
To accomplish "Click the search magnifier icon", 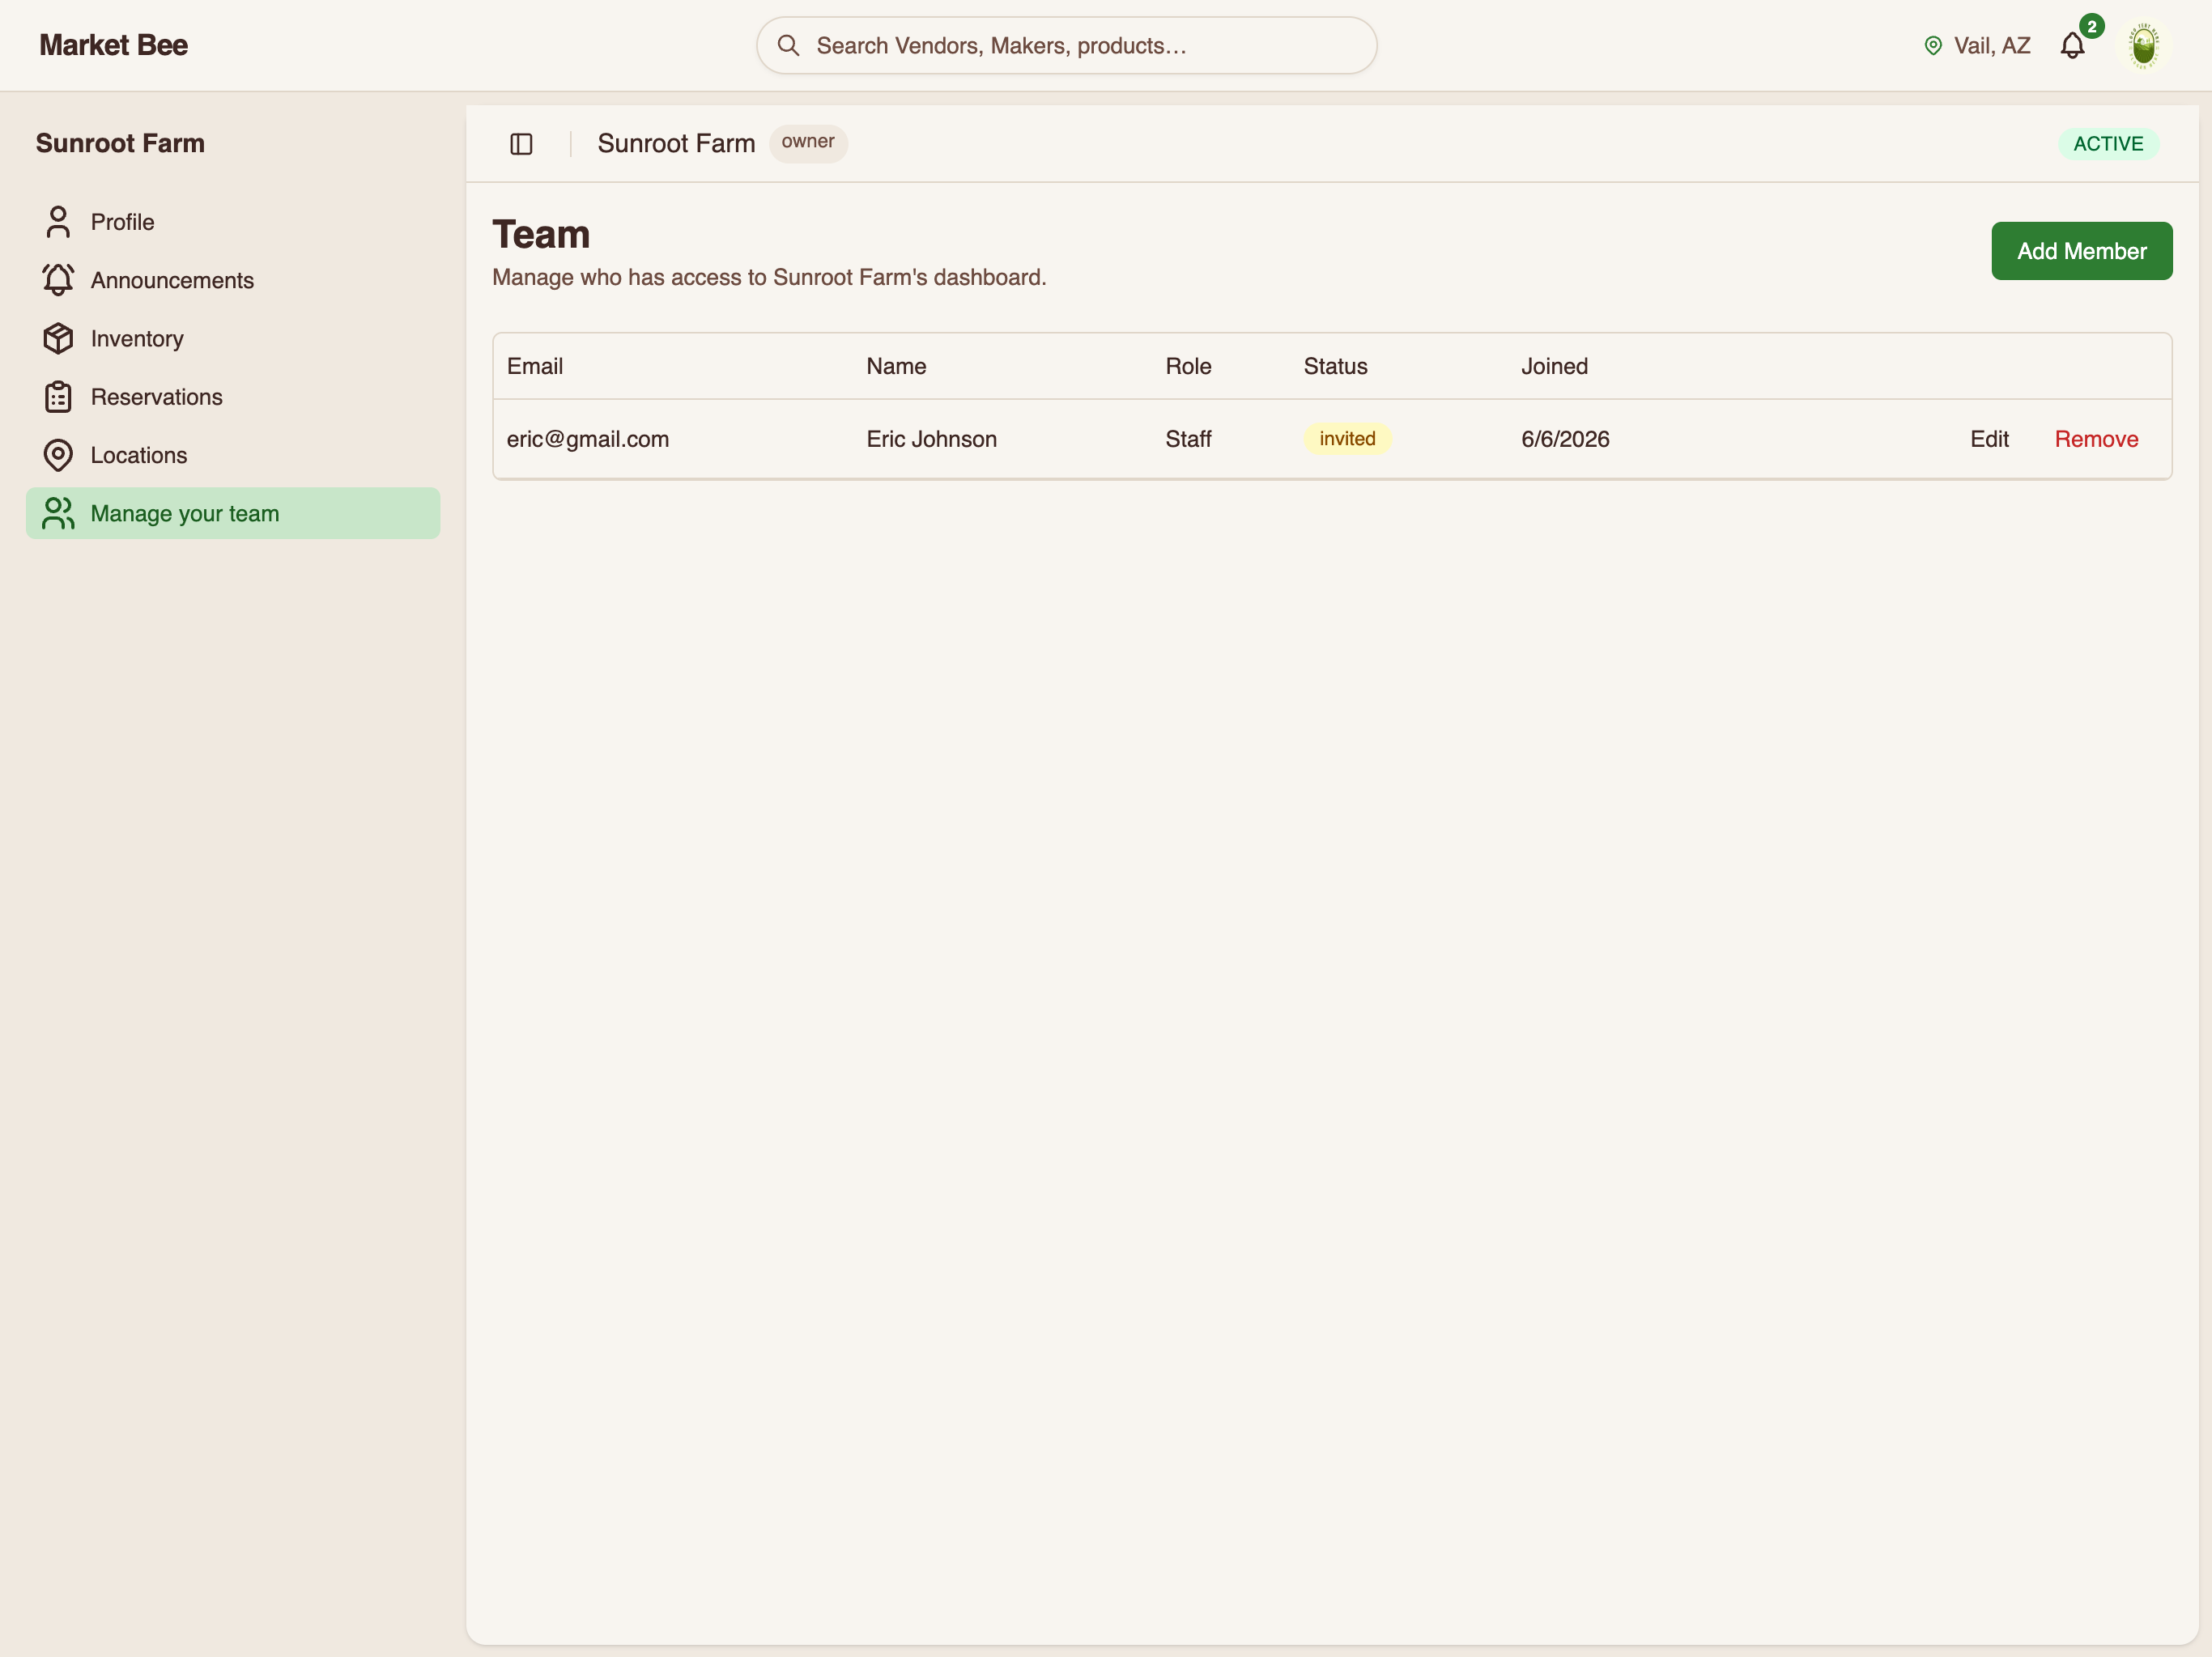I will click(788, 45).
